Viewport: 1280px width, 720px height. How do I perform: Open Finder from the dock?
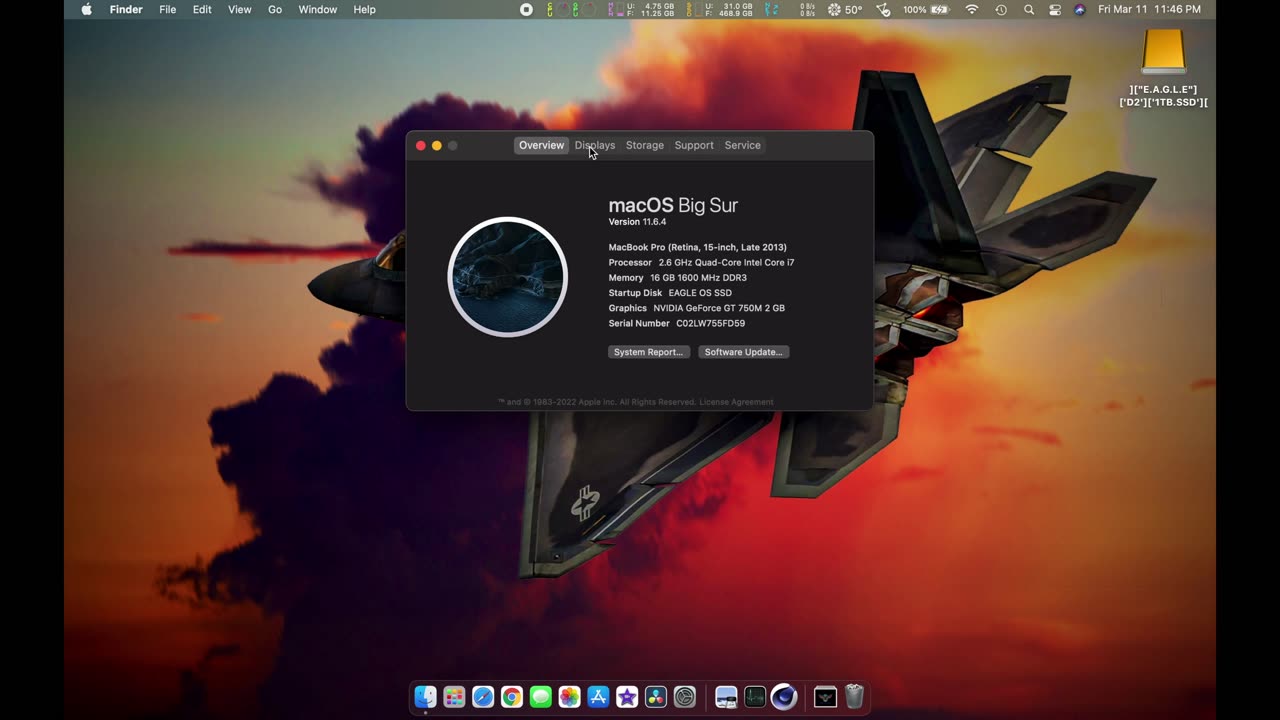425,697
